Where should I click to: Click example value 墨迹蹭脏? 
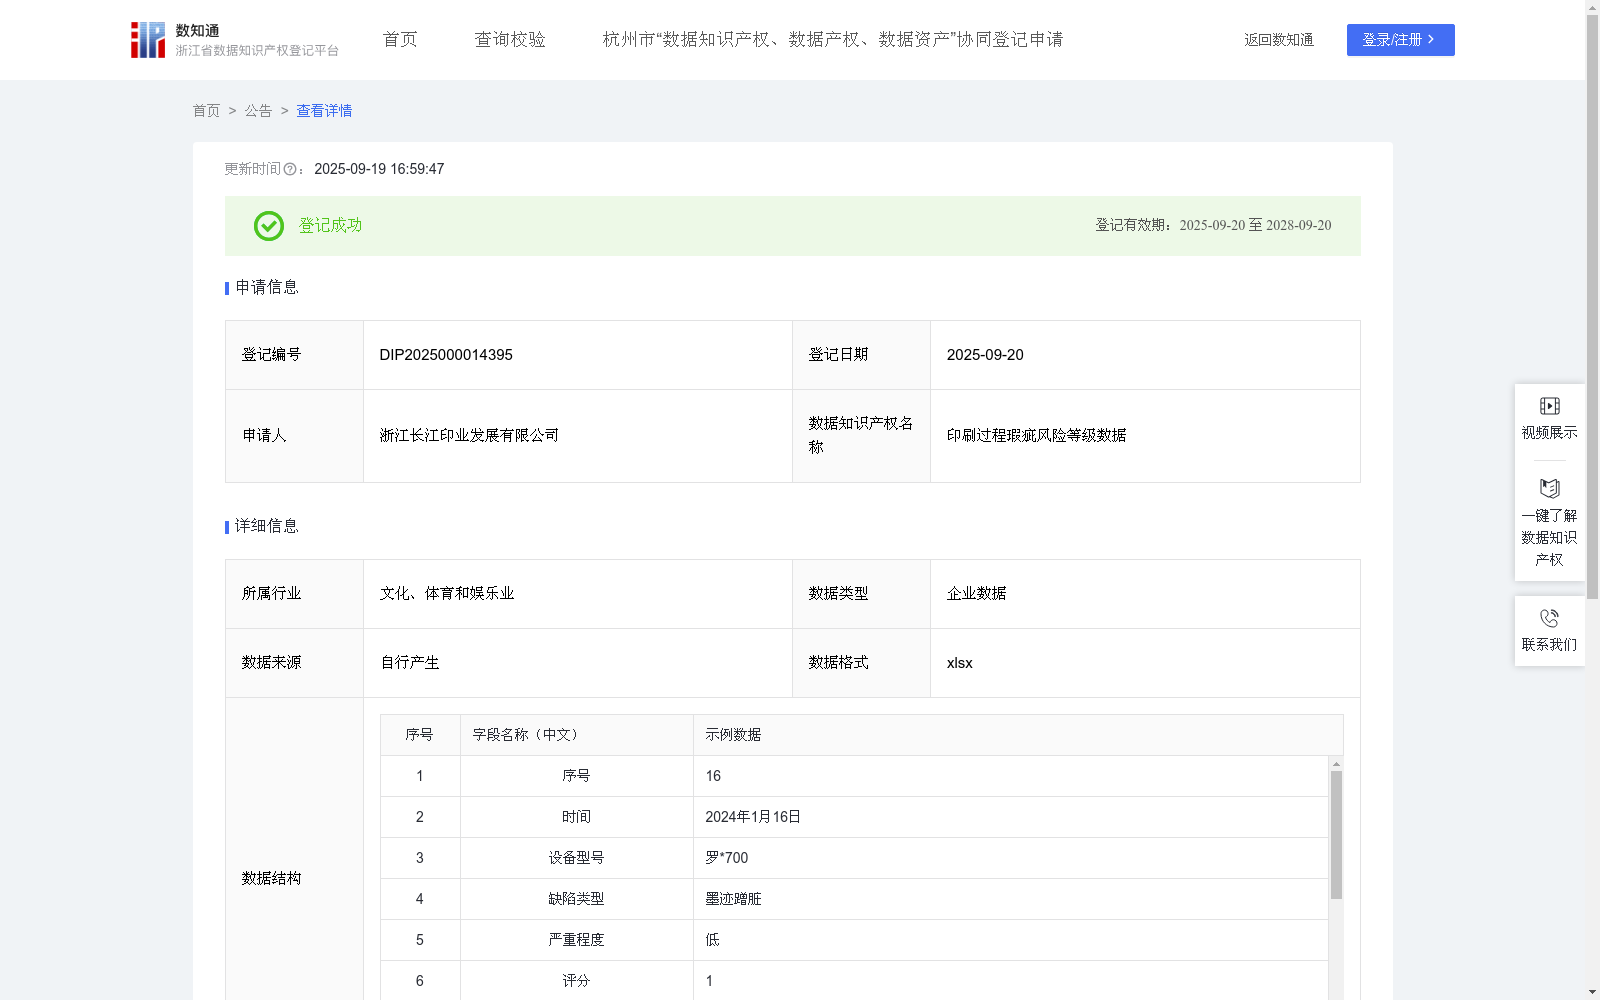(x=733, y=899)
